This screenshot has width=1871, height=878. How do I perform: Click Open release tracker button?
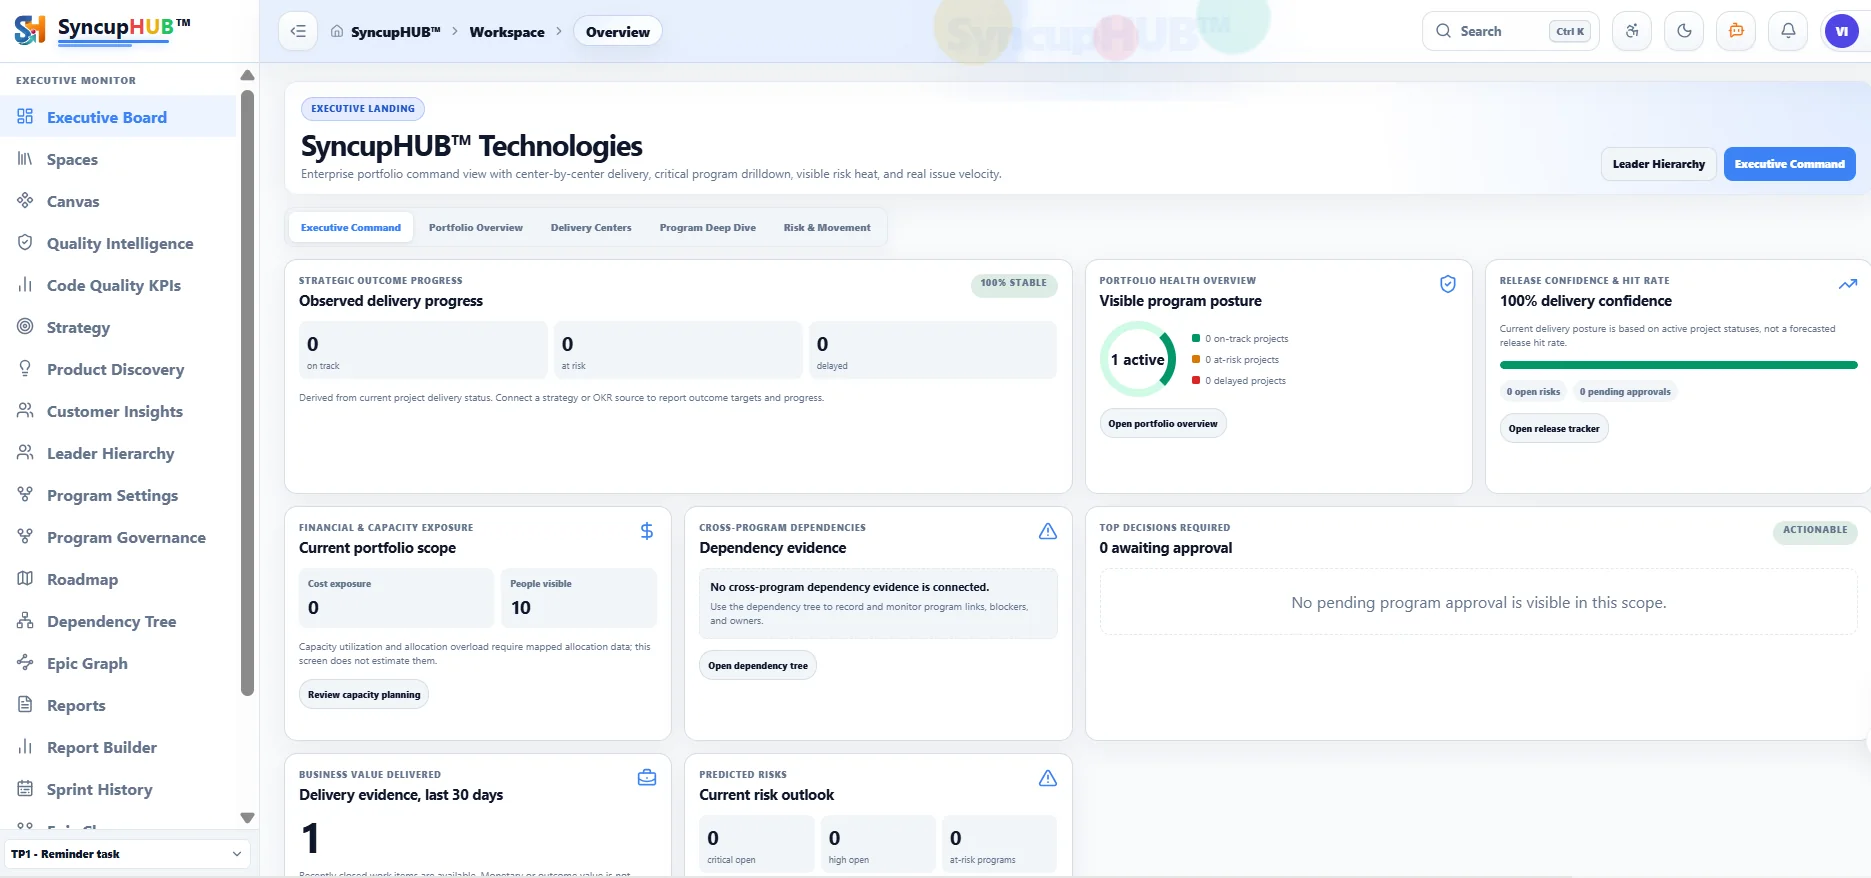(1554, 429)
